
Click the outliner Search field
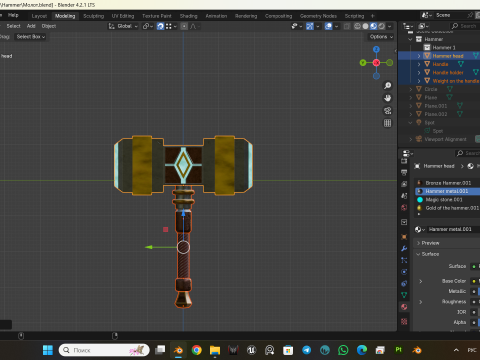(465, 26)
